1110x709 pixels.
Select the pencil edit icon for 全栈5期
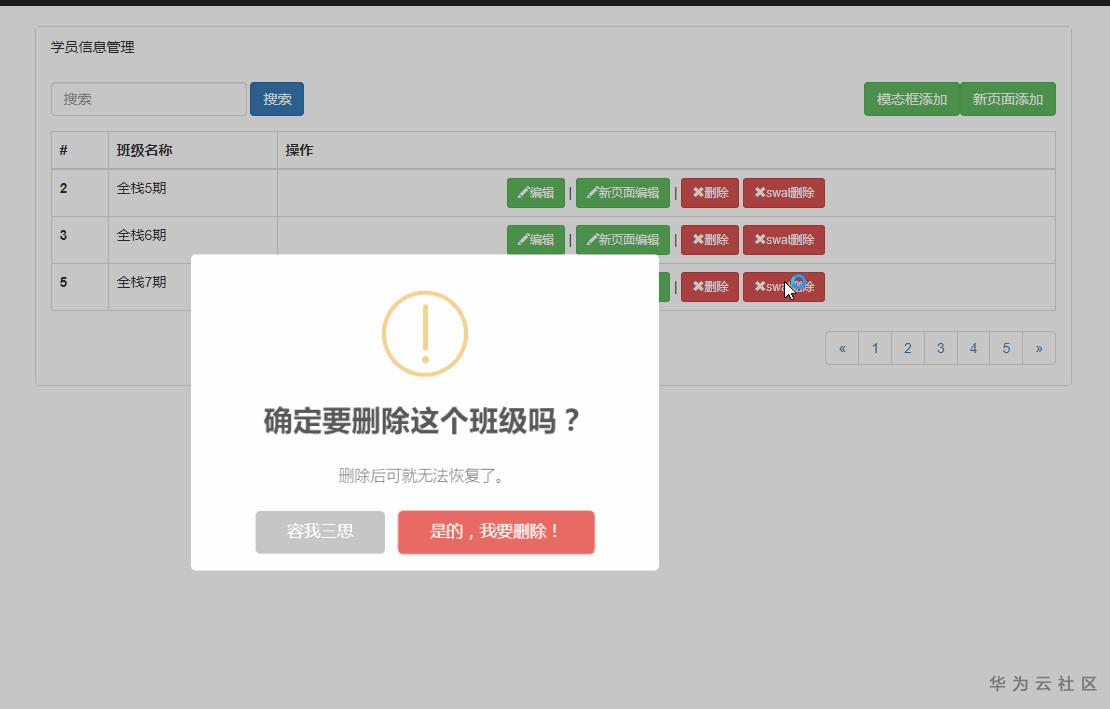click(x=523, y=193)
